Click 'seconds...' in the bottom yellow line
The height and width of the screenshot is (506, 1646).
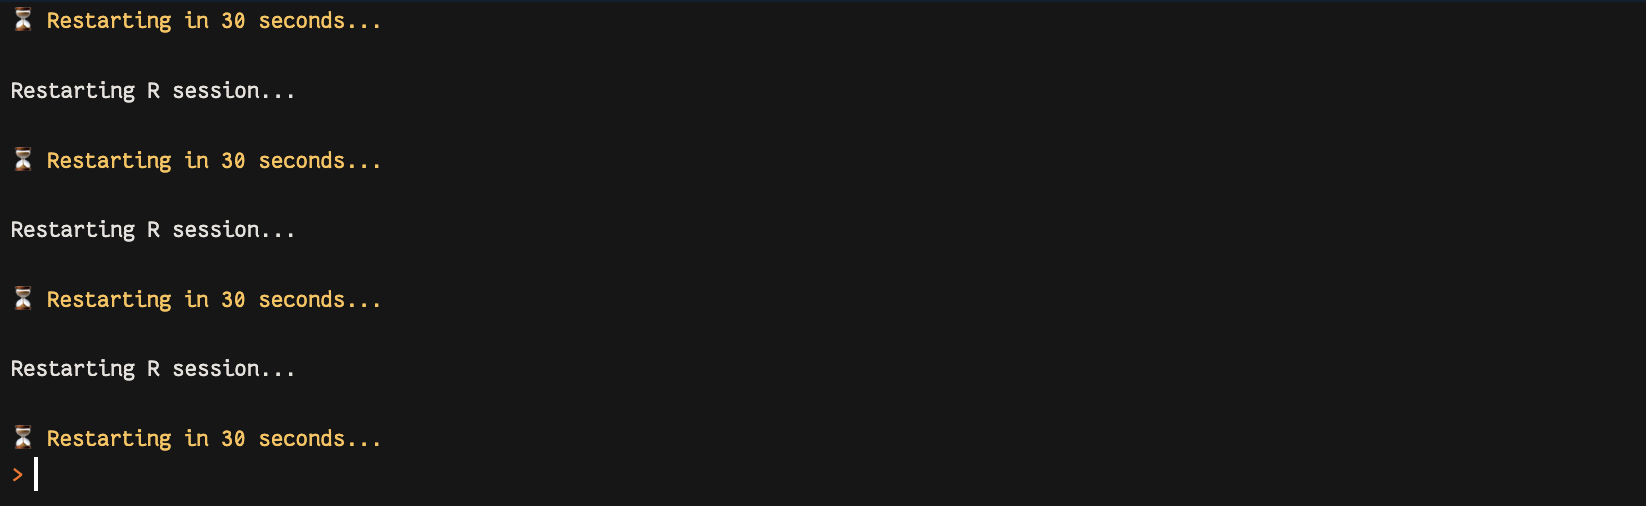(x=320, y=439)
